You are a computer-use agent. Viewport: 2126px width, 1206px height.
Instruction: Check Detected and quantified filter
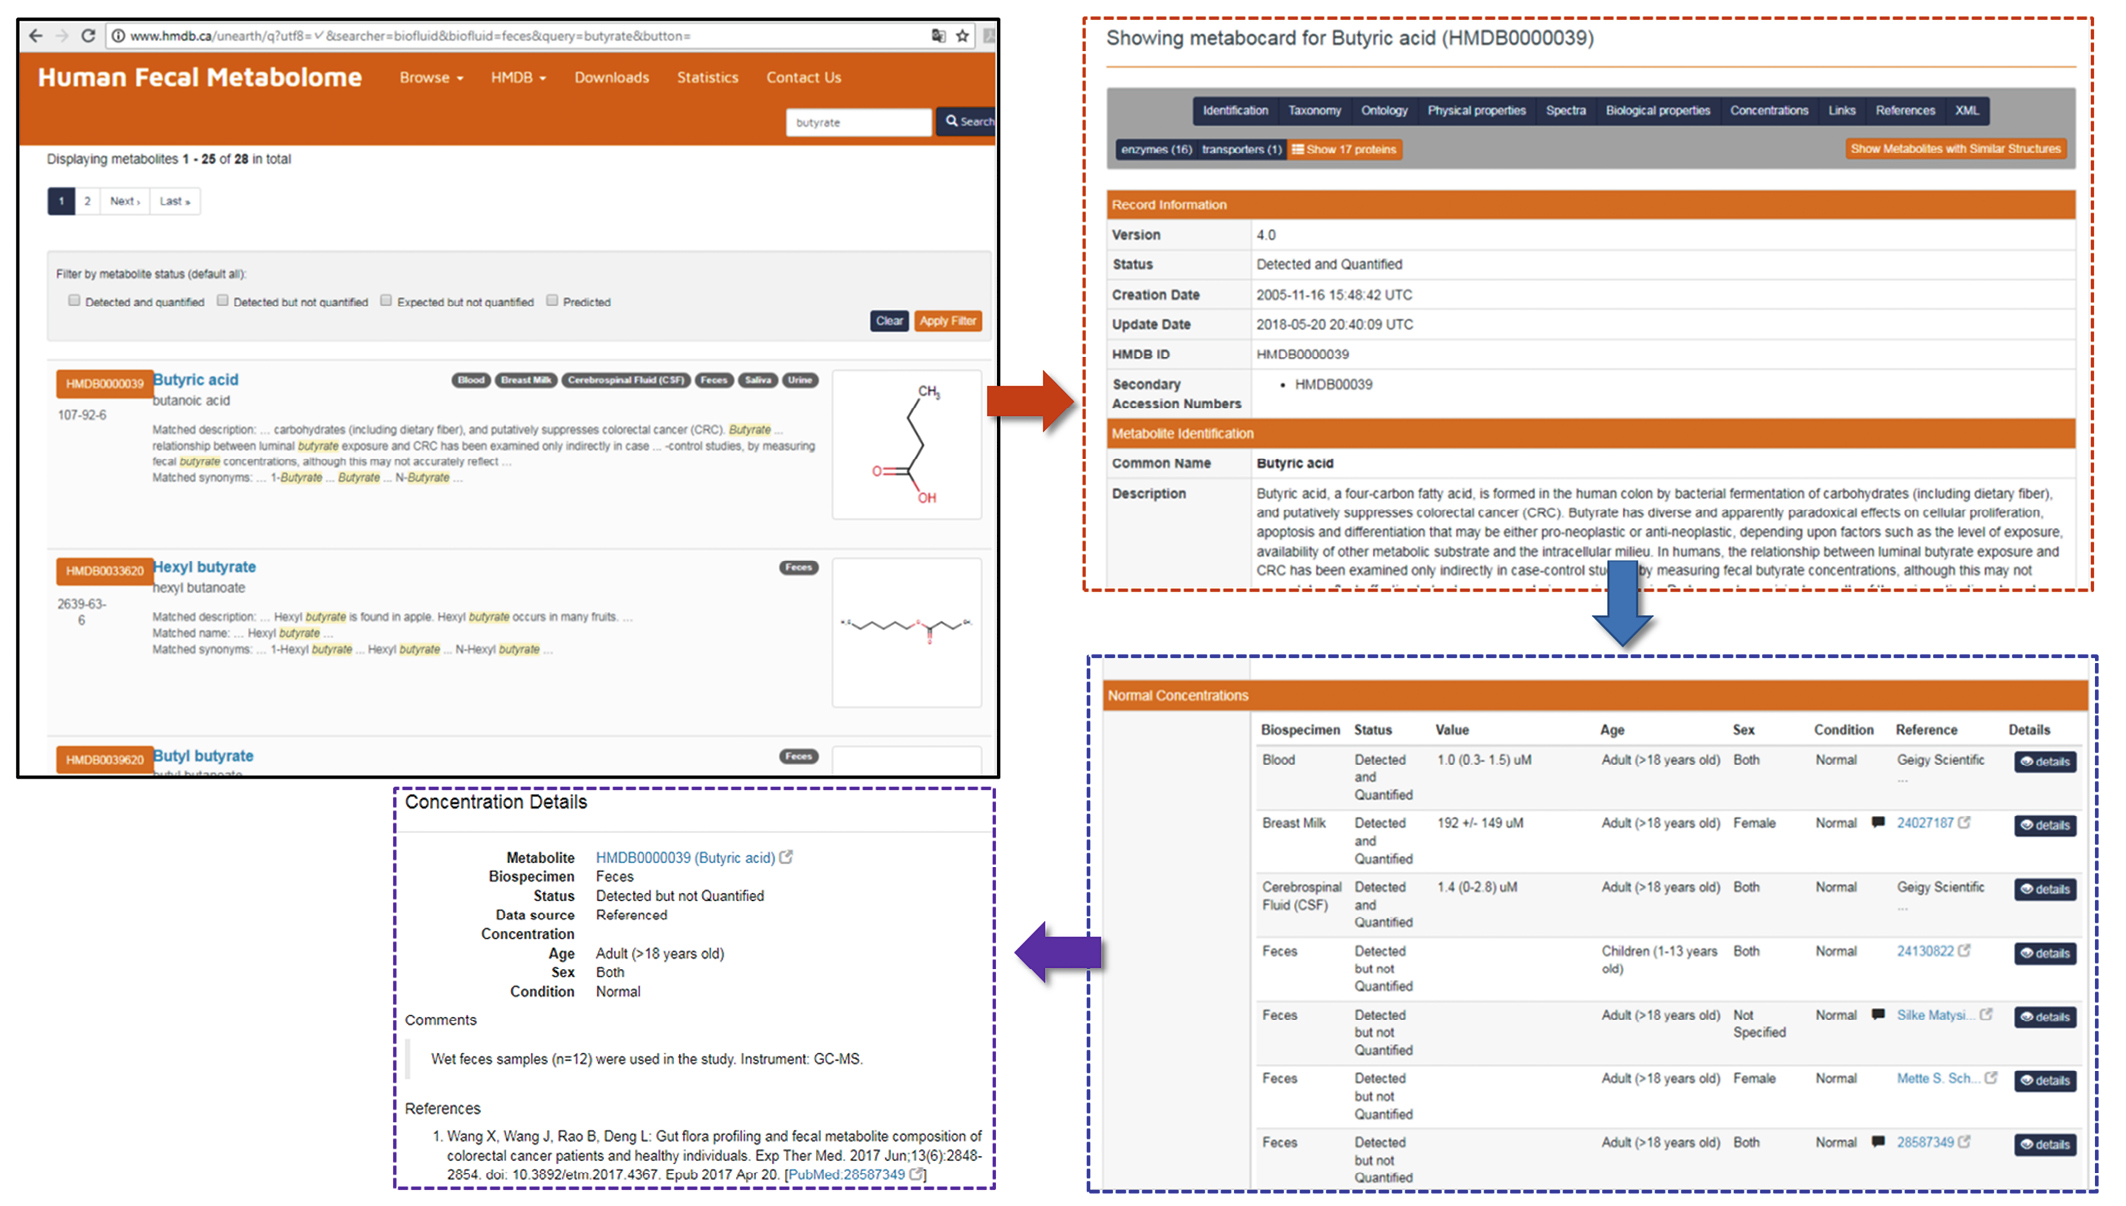(74, 300)
